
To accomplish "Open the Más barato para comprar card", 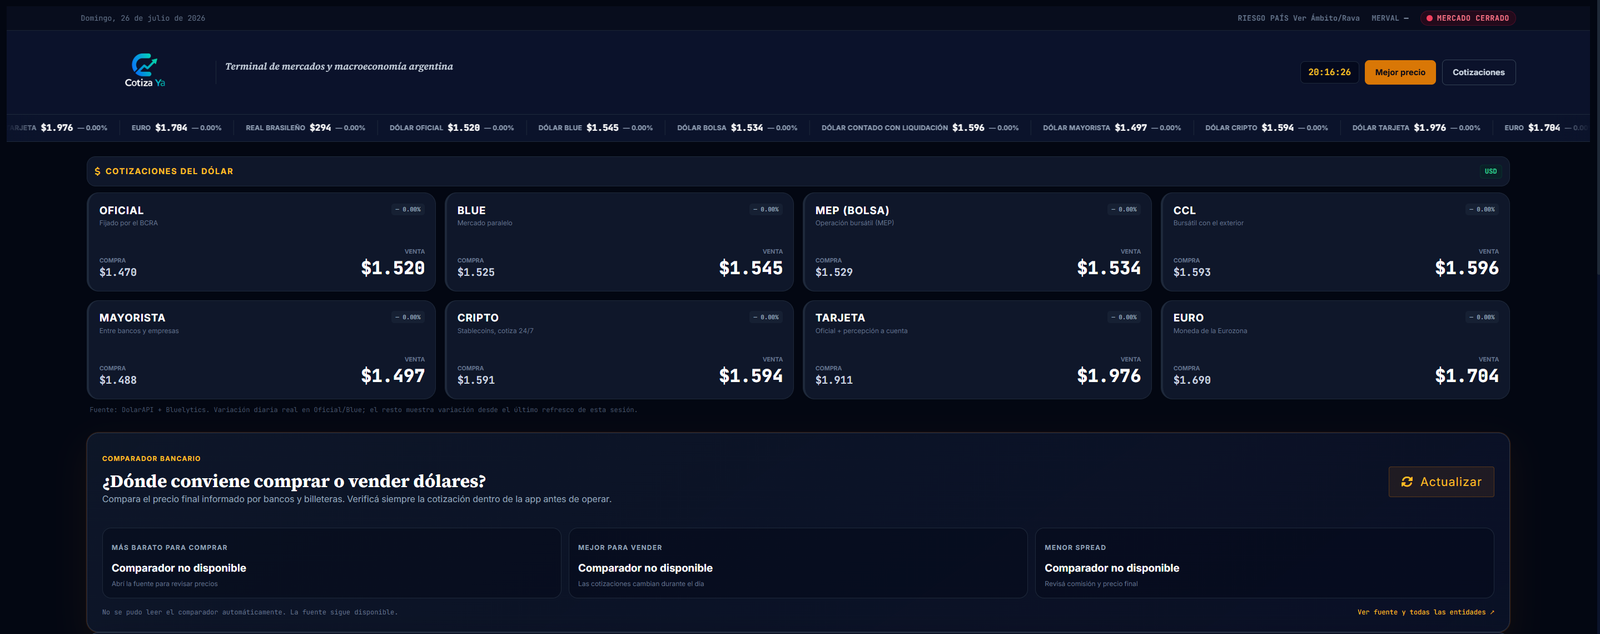I will tap(331, 563).
